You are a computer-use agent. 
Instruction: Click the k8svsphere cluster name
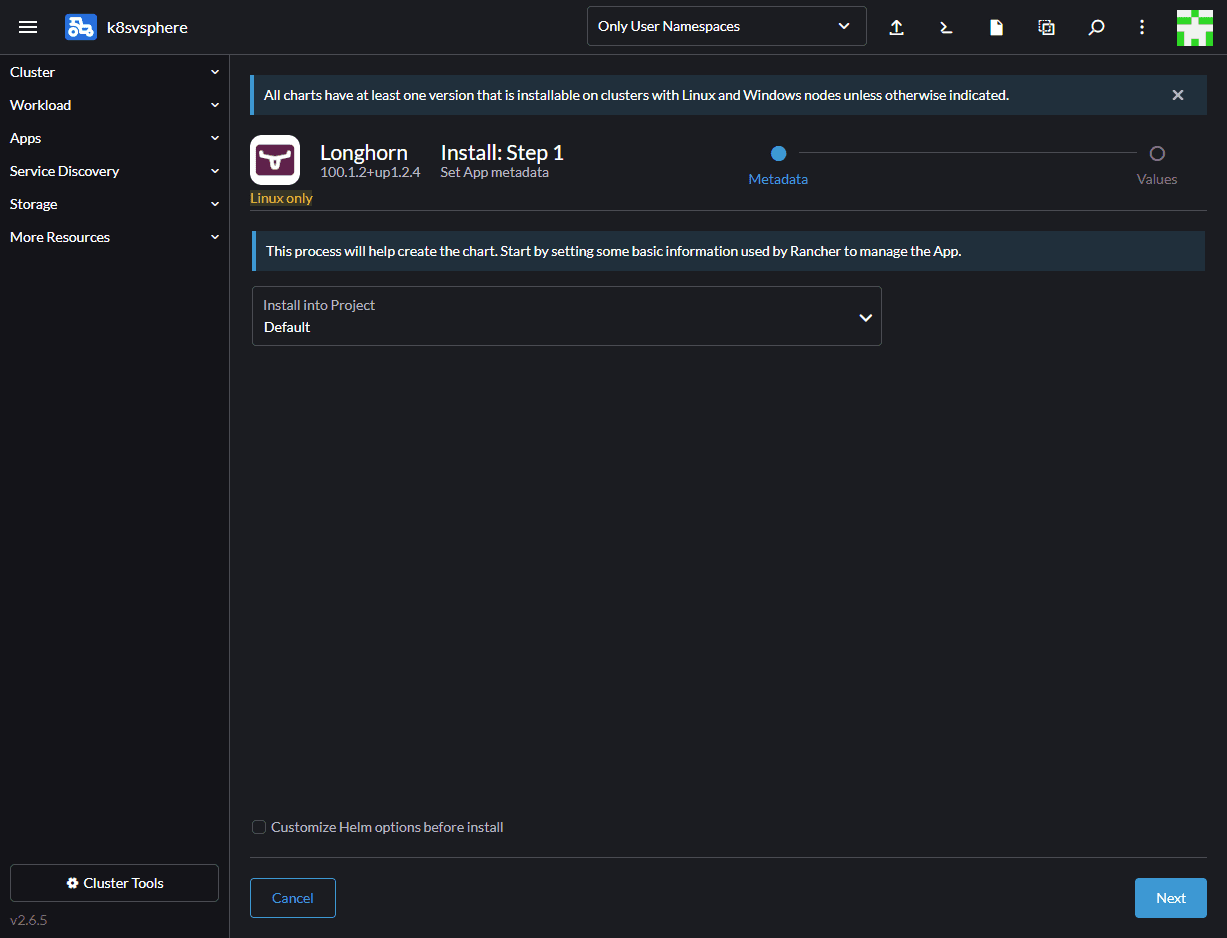click(147, 27)
